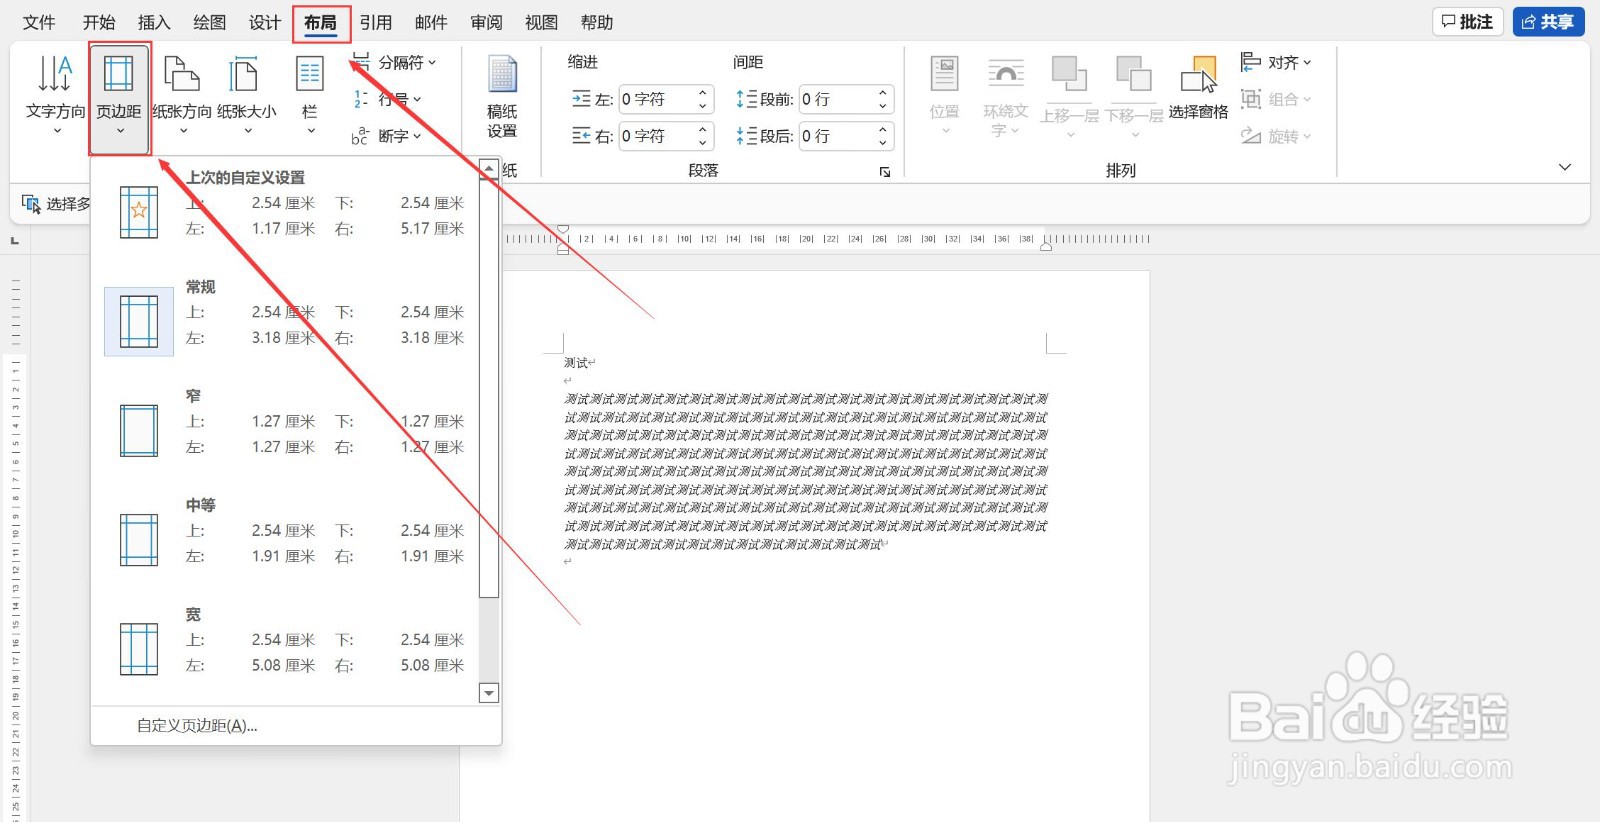Click the right indent marker on ruler
Viewport: 1600px width, 822px height.
coord(1046,245)
